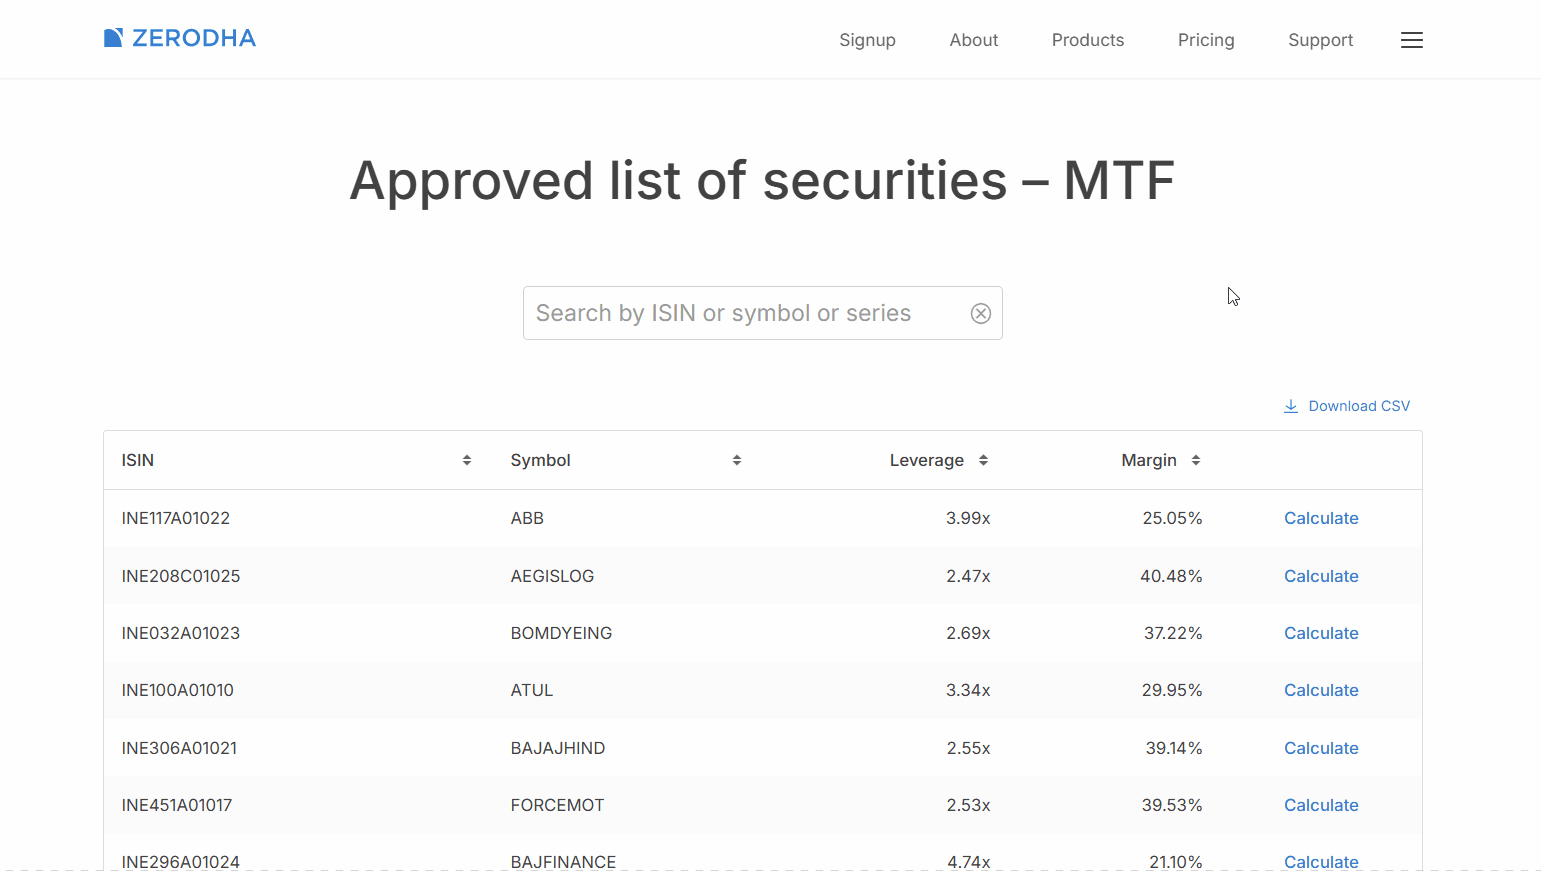Viewport: 1541px width, 871px height.
Task: Open the Zerodha logo homepage link
Action: pyautogui.click(x=180, y=38)
